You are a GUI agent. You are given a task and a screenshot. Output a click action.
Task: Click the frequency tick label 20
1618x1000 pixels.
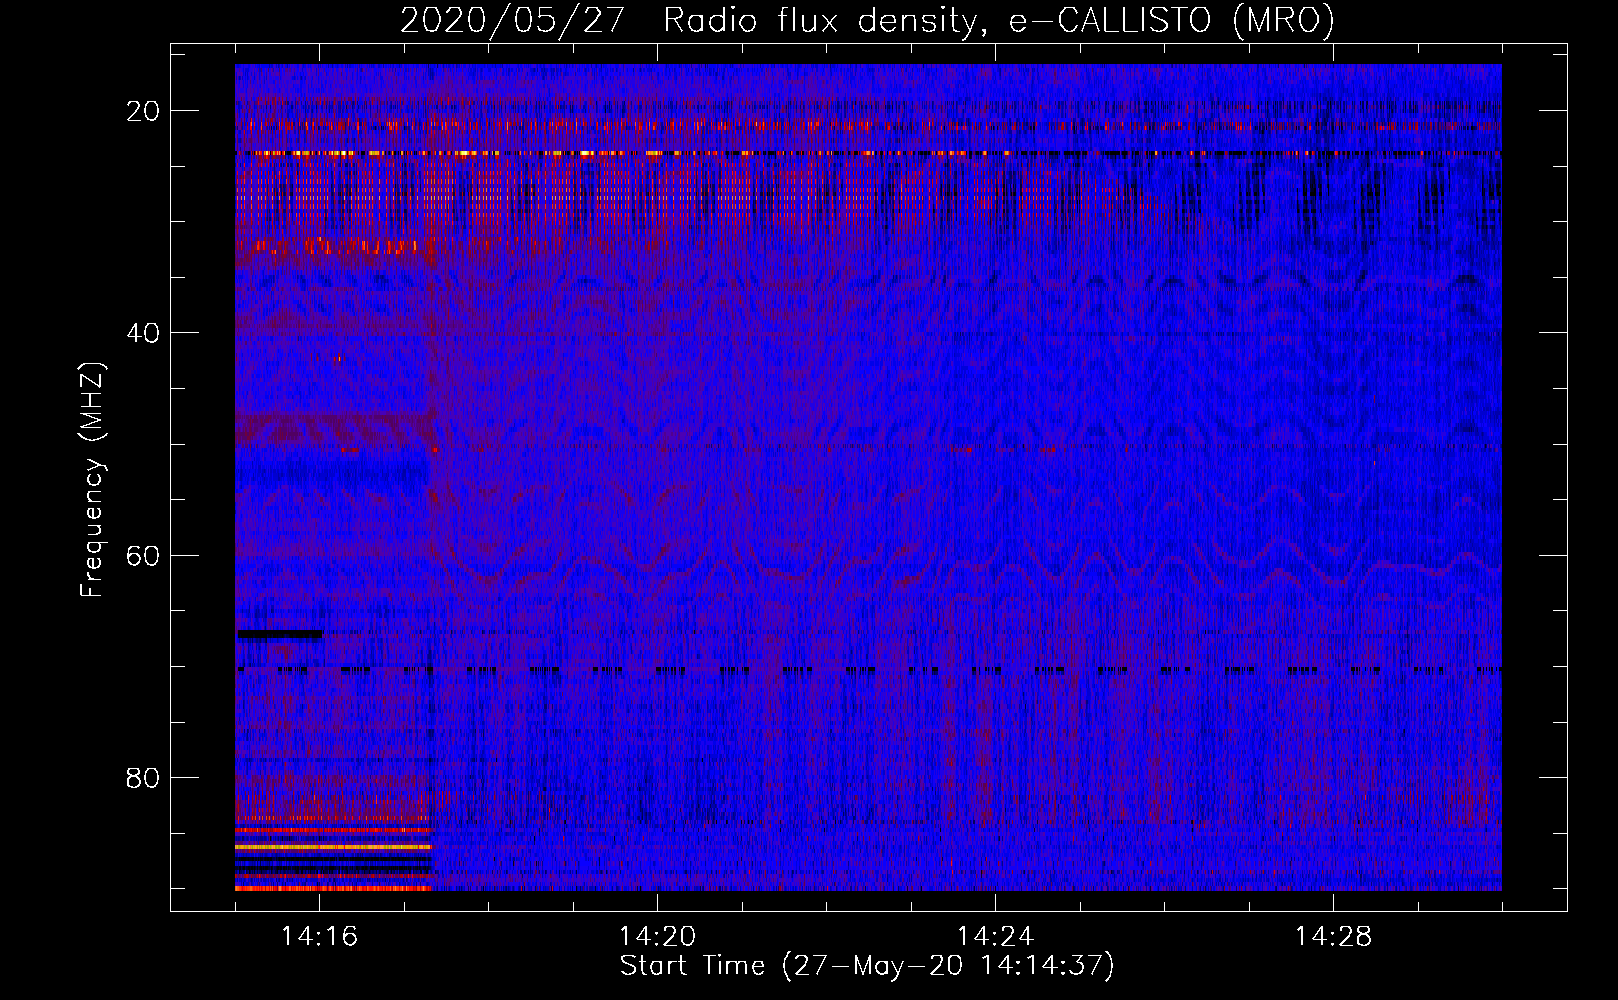point(143,111)
